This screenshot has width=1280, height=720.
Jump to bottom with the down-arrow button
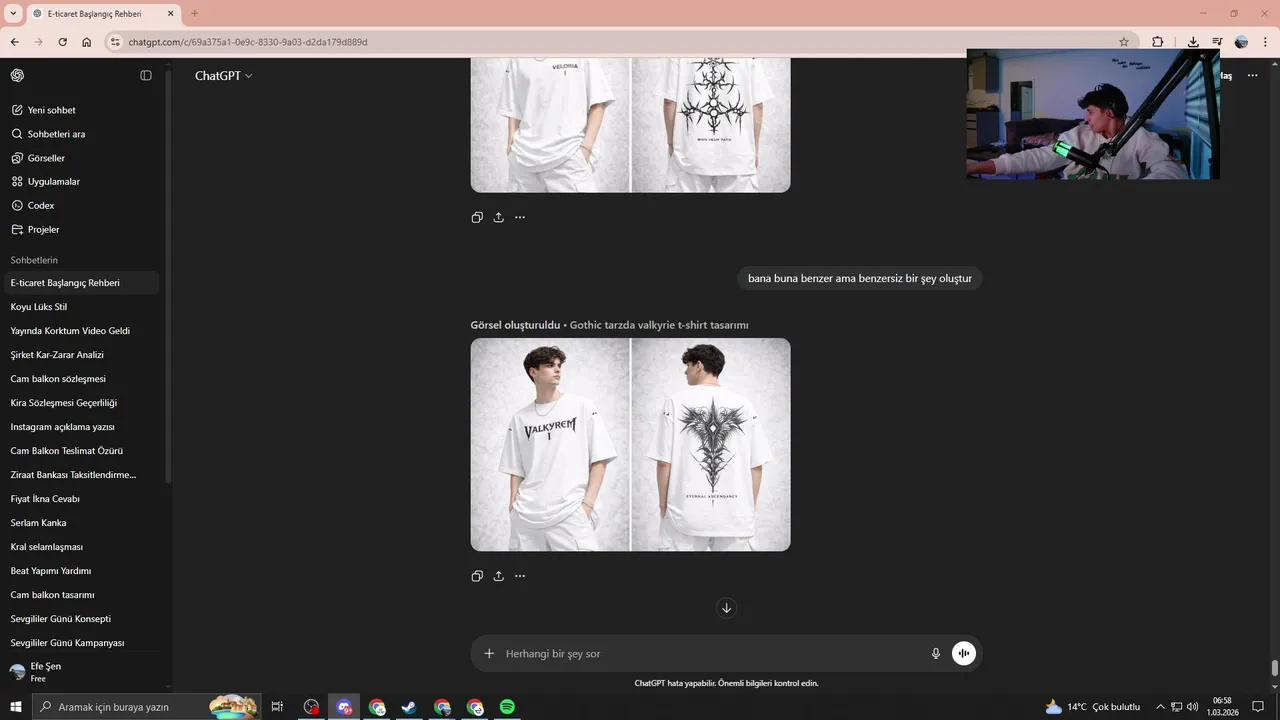[x=727, y=608]
